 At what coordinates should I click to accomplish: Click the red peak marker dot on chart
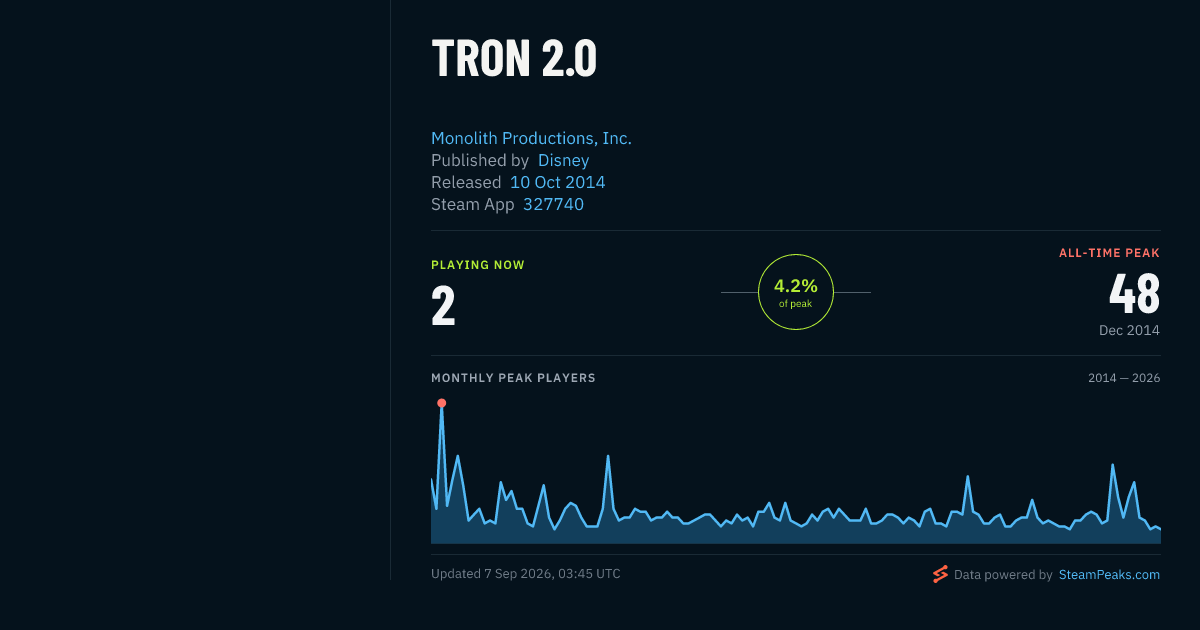pyautogui.click(x=441, y=403)
